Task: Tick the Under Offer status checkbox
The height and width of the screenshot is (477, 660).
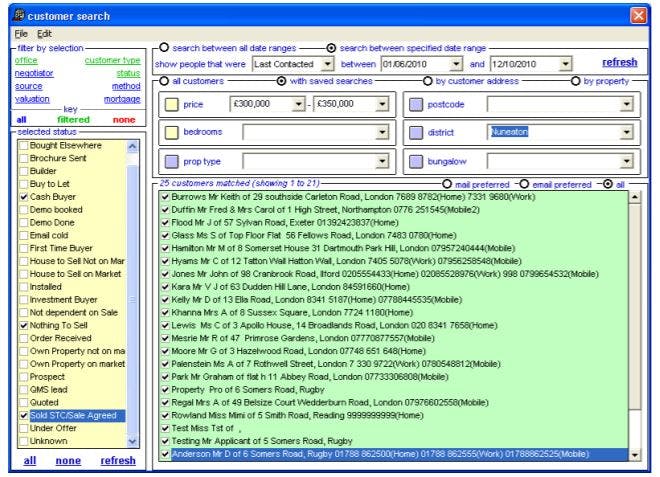Action: coord(24,428)
